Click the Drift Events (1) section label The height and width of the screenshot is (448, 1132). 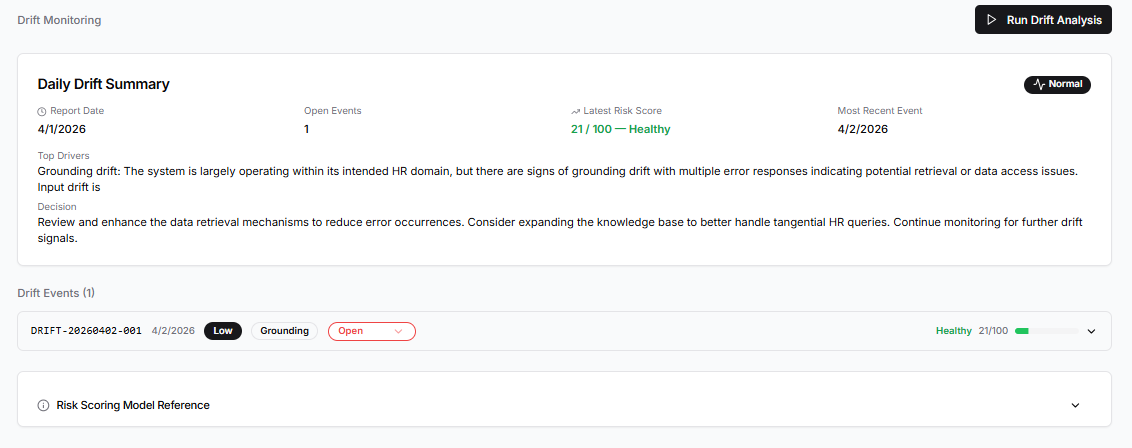click(56, 293)
